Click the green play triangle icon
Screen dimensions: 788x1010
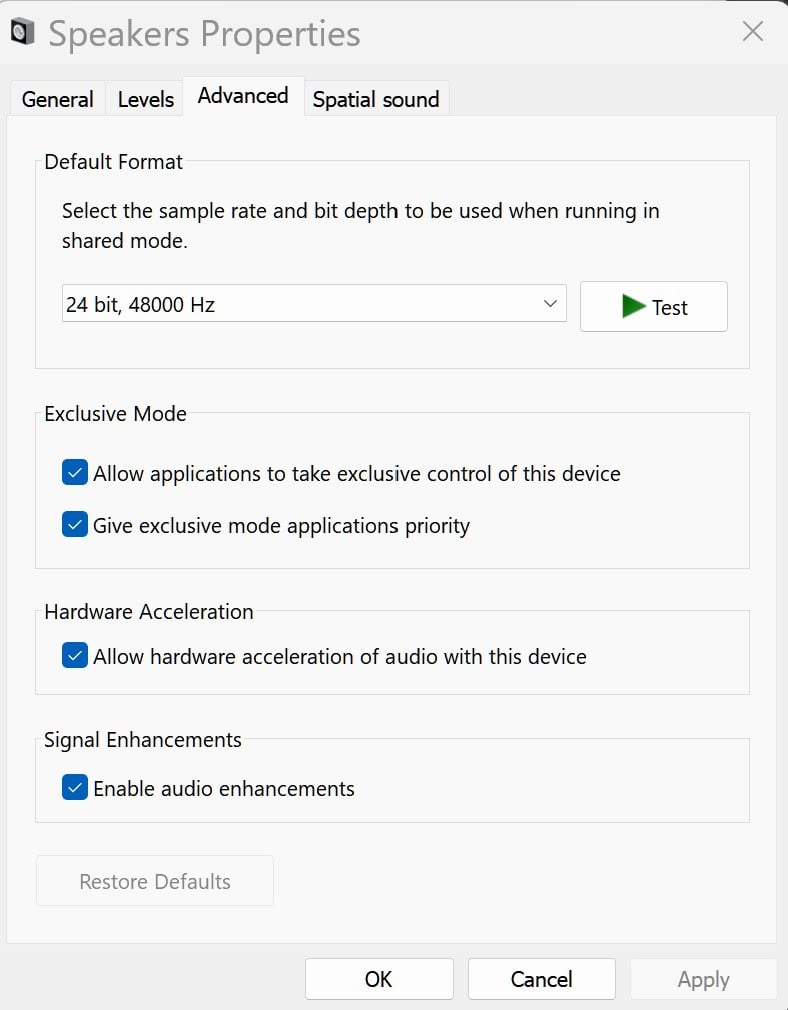(632, 306)
